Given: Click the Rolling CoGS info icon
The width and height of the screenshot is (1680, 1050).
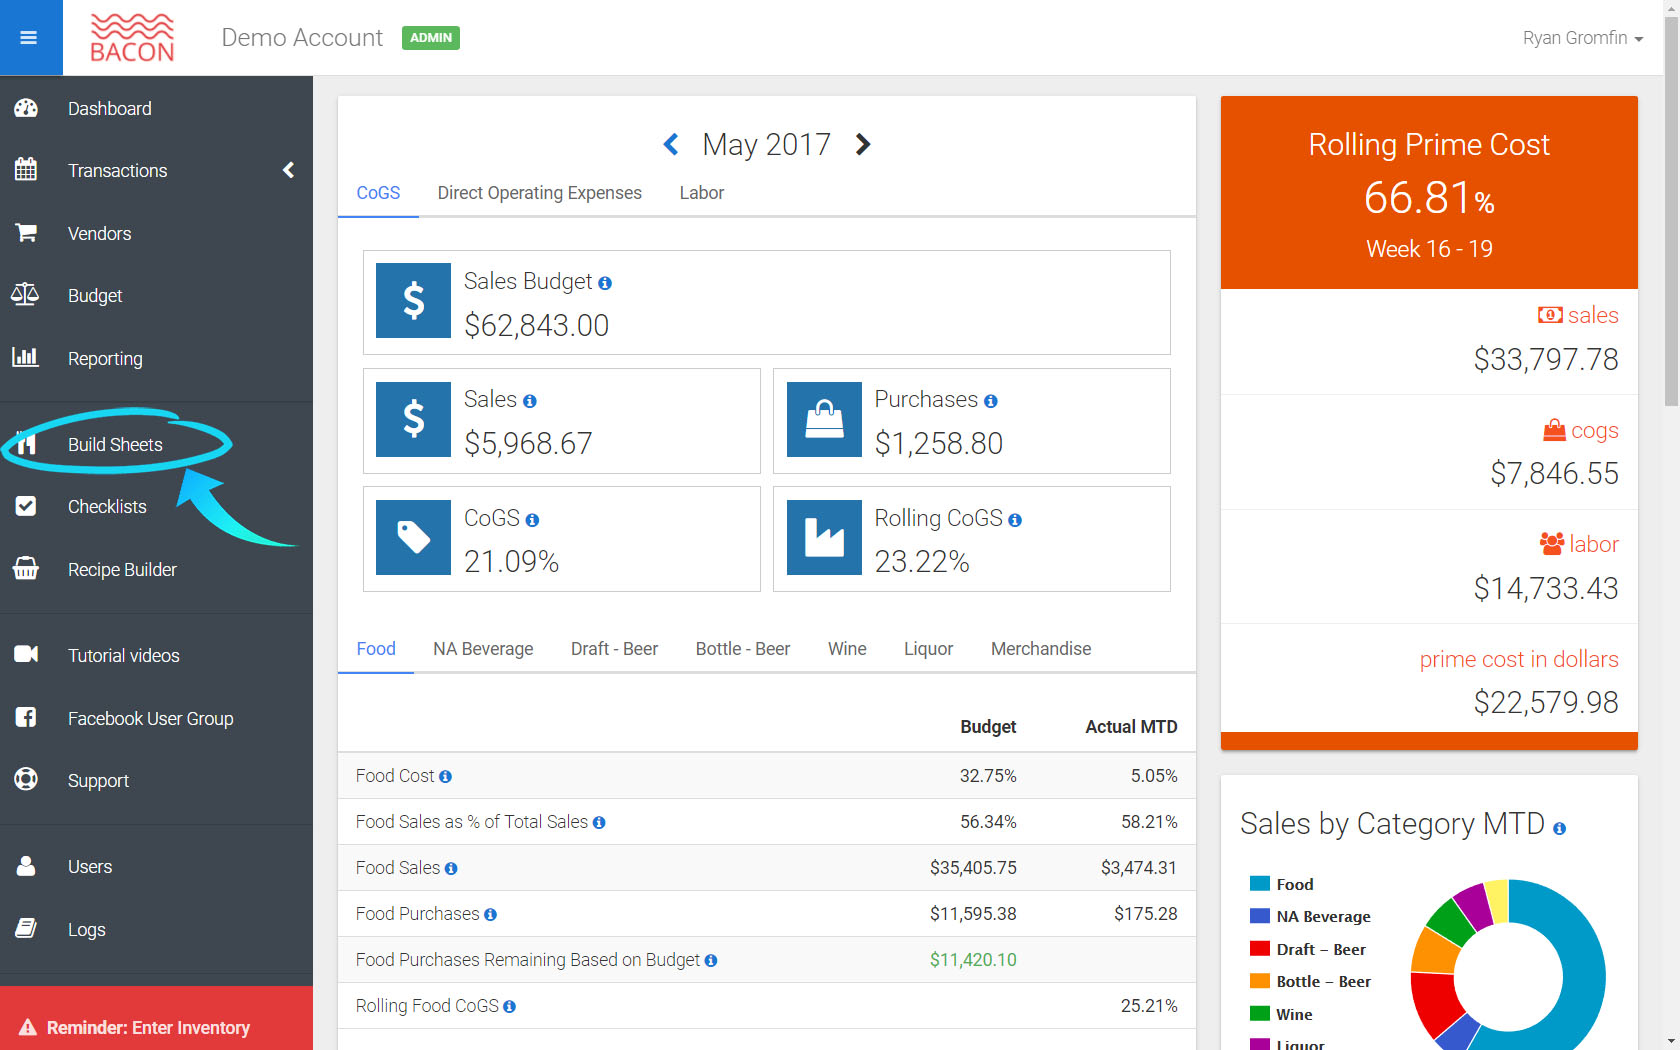Looking at the screenshot, I should click(1015, 520).
